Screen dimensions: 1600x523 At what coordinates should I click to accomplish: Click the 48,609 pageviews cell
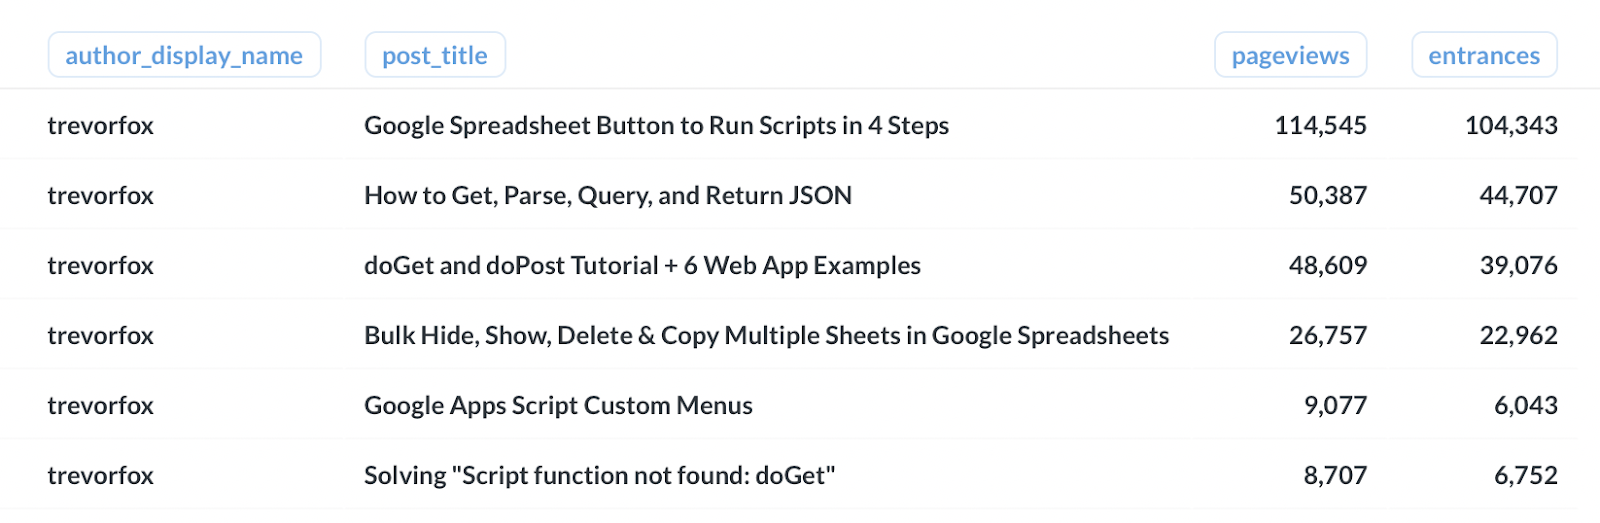pyautogui.click(x=1327, y=266)
